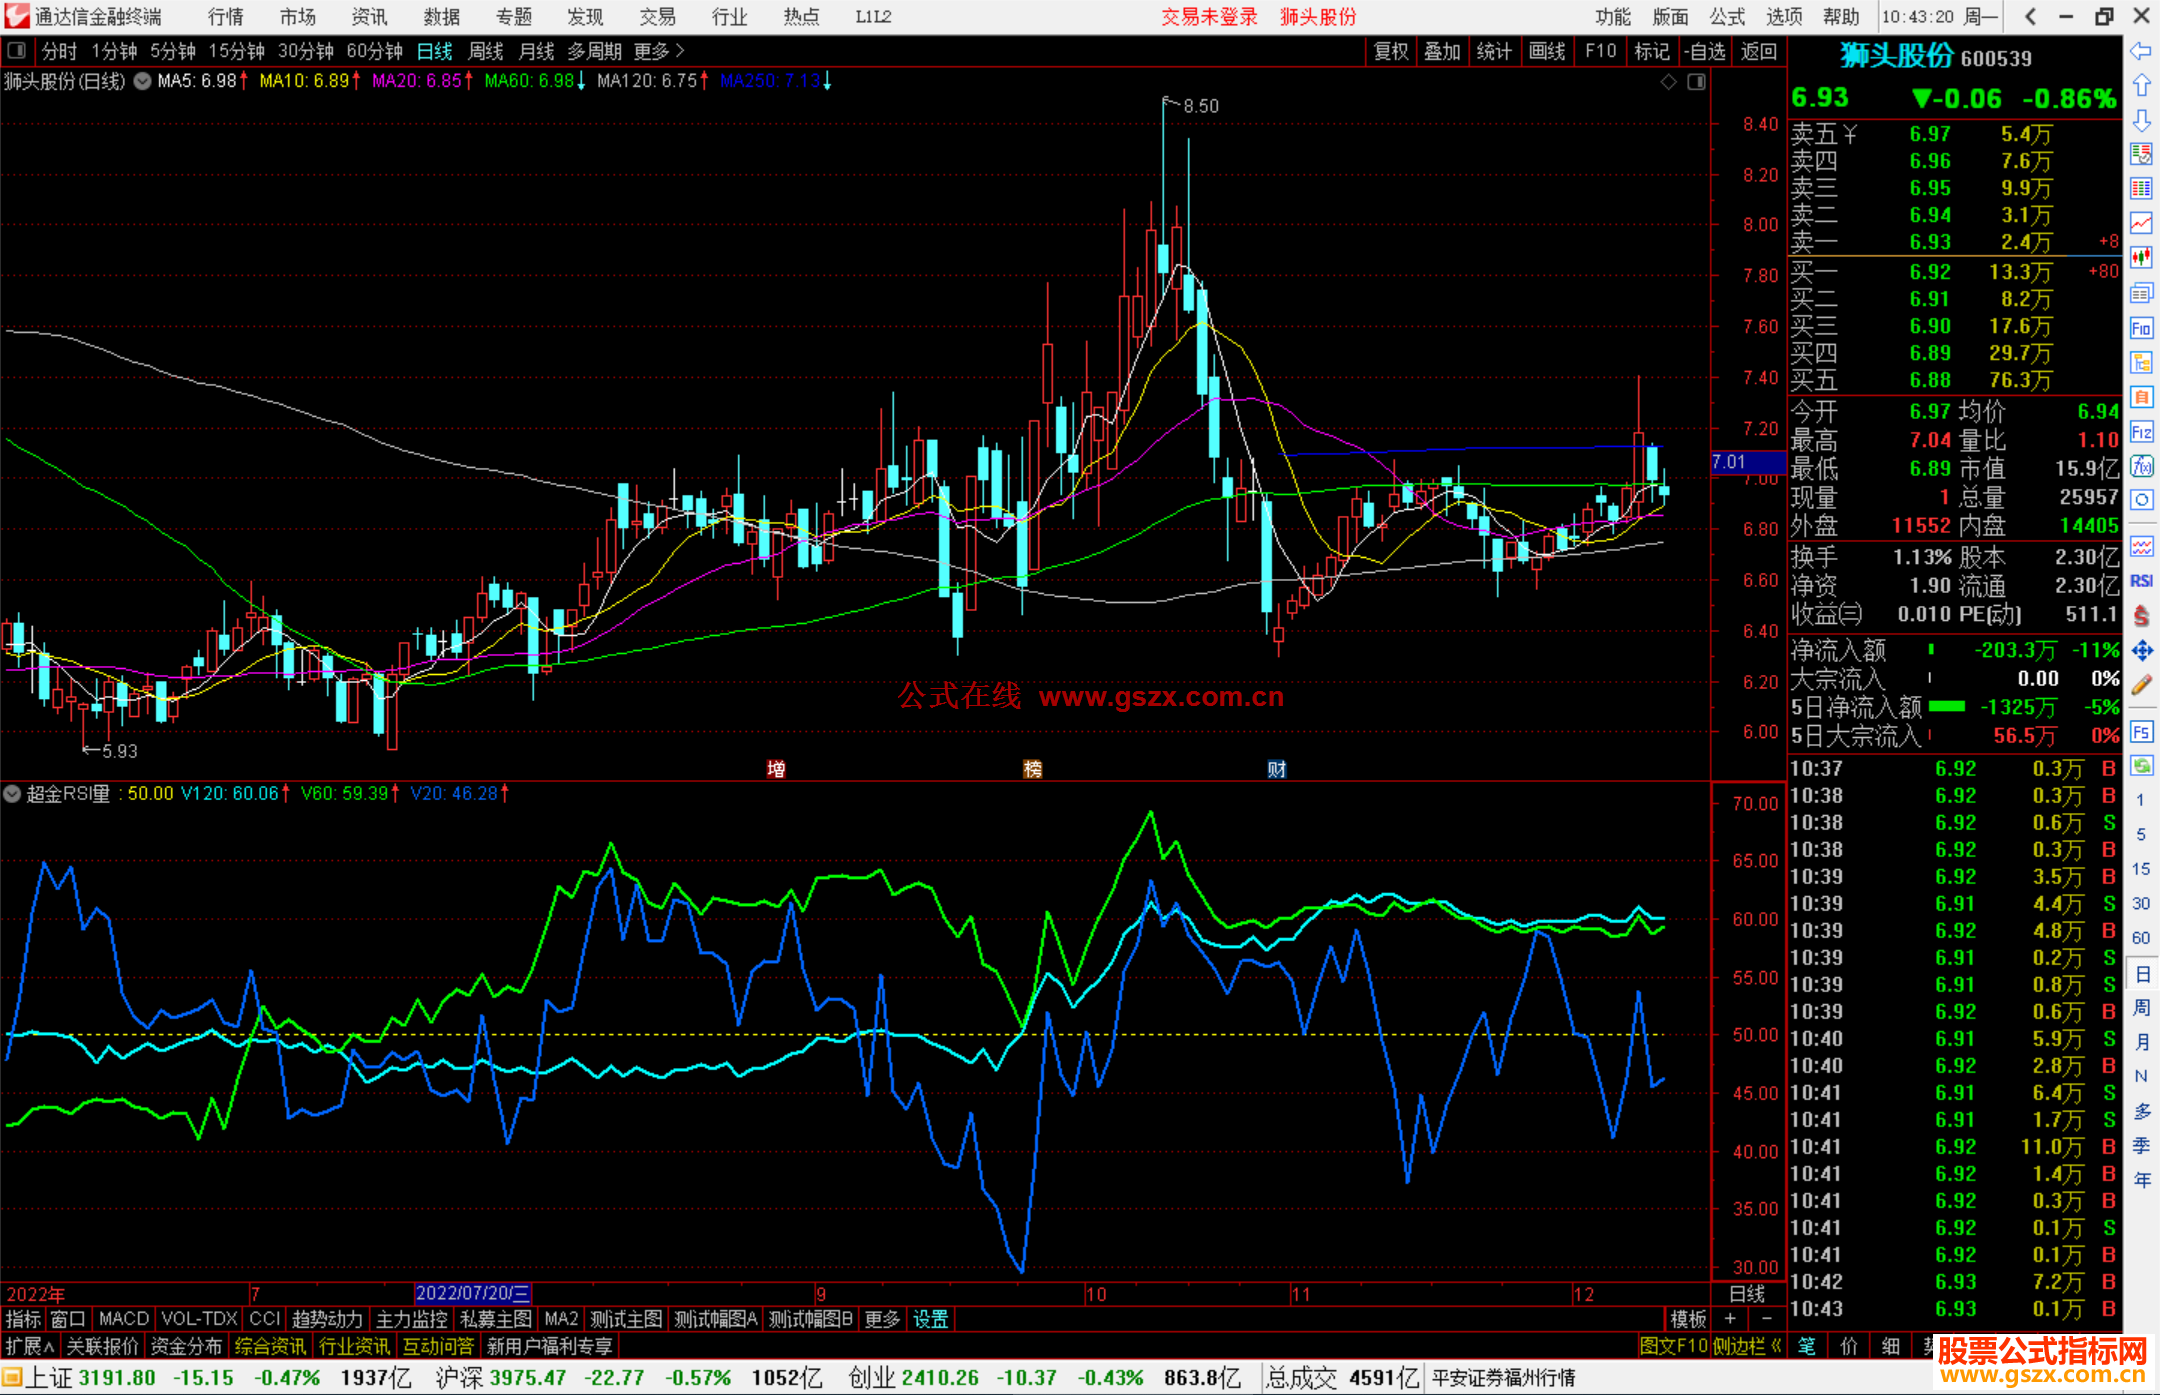This screenshot has height=1395, width=2160.
Task: Expand the 更多 period options chevron
Action: (680, 50)
